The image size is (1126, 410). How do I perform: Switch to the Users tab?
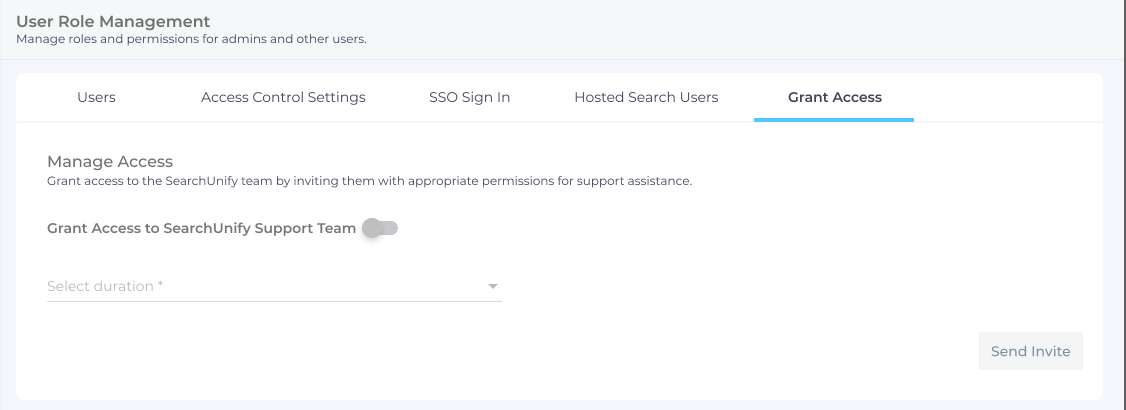[x=96, y=97]
